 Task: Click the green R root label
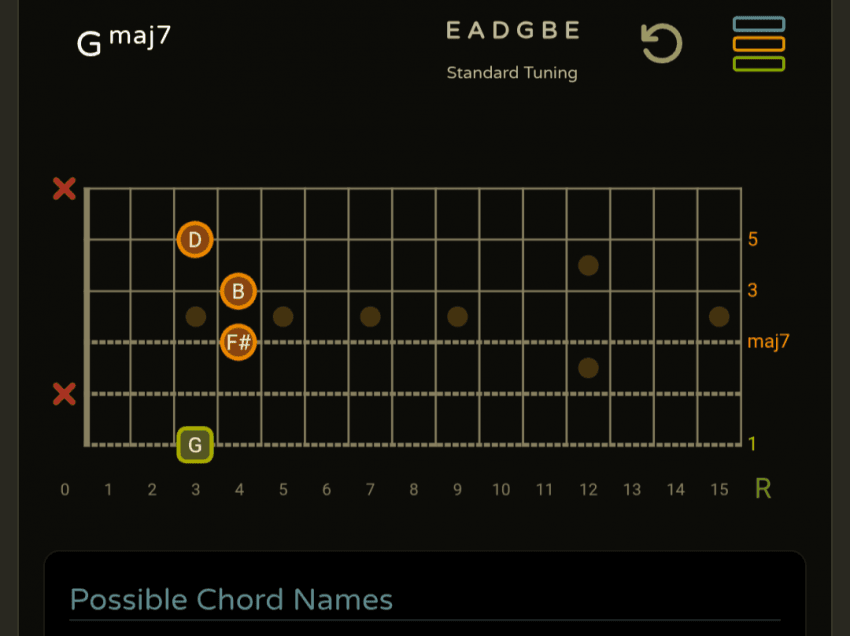763,489
